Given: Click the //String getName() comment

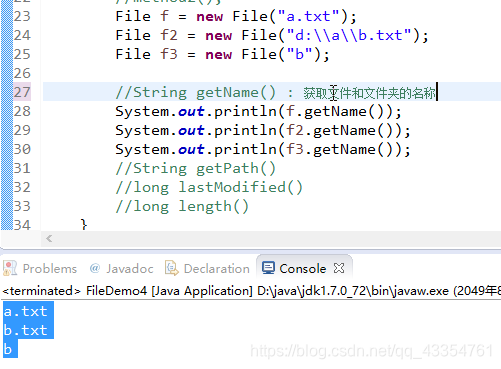Looking at the screenshot, I should 196,92.
